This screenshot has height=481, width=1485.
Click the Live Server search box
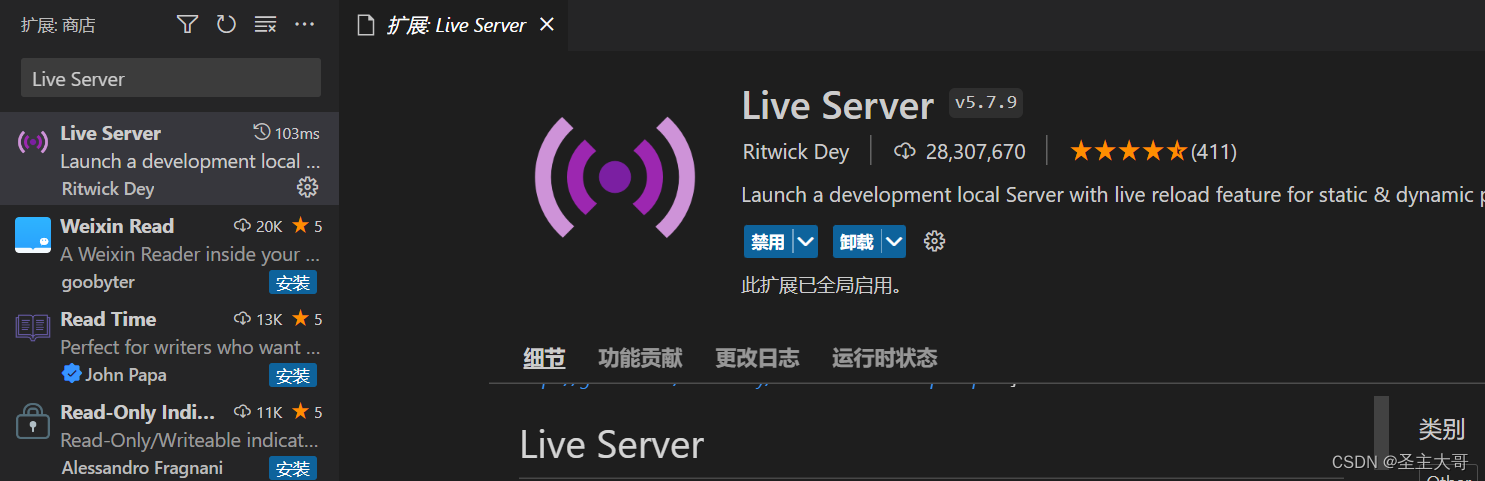171,78
